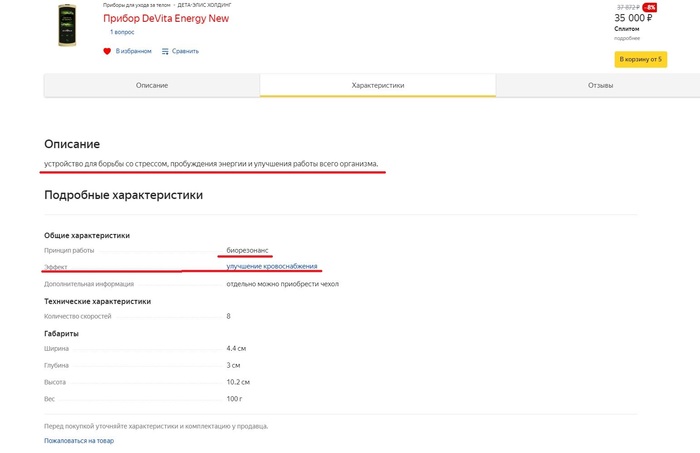Screen dimensions: 700x453
Task: Click 'подробнее' under Сплитом
Action: click(x=626, y=38)
